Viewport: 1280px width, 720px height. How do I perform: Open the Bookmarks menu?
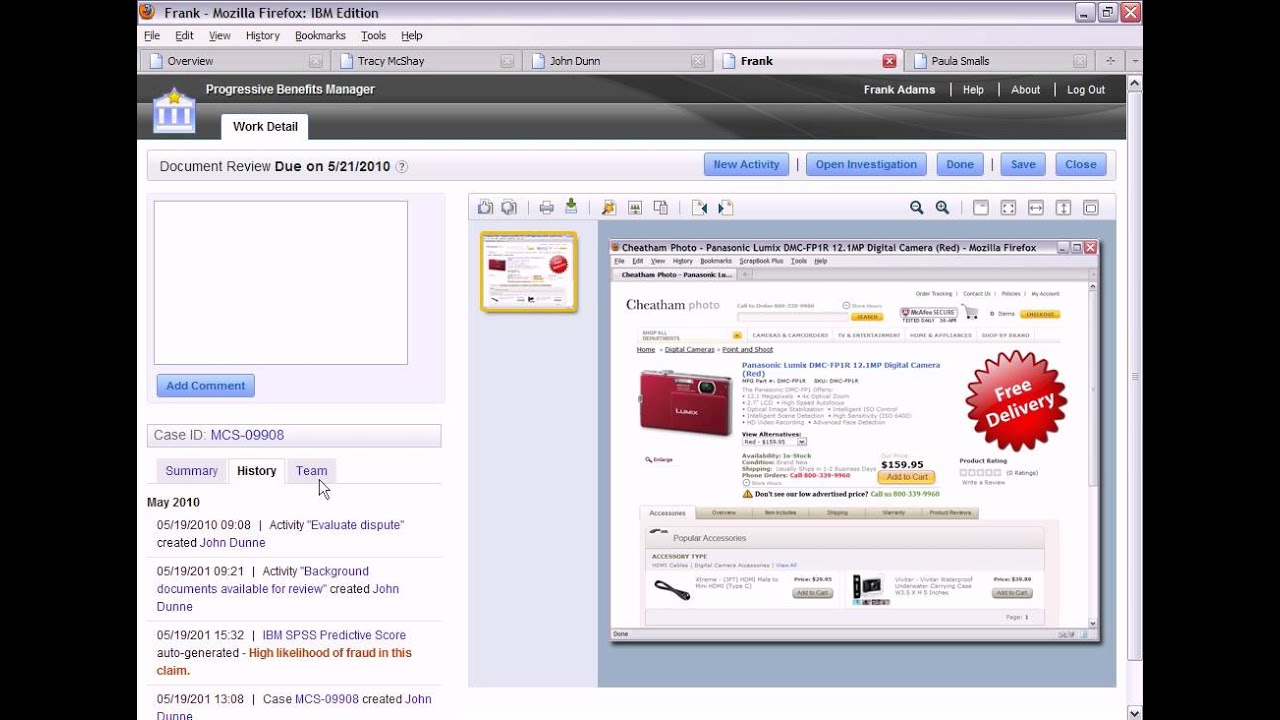point(320,35)
